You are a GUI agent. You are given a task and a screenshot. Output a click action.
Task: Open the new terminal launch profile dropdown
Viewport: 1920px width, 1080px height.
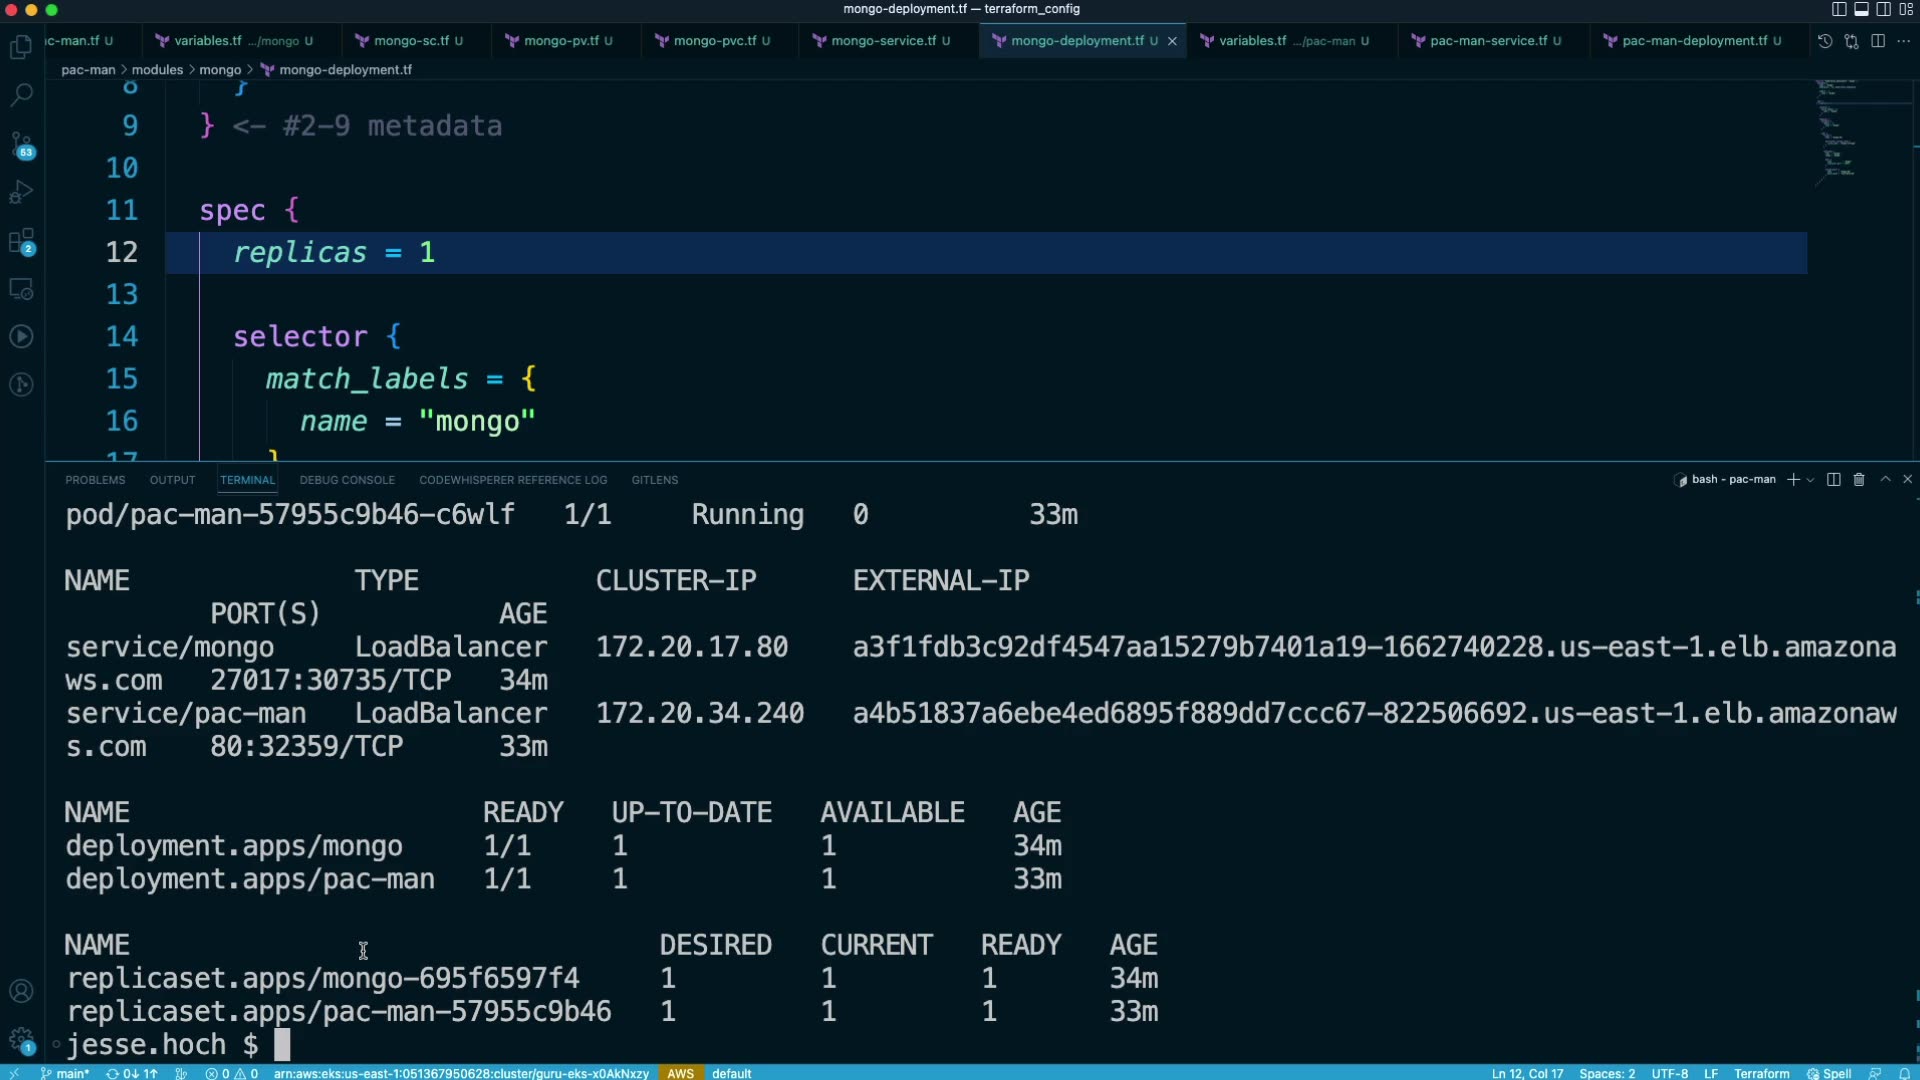click(1810, 480)
